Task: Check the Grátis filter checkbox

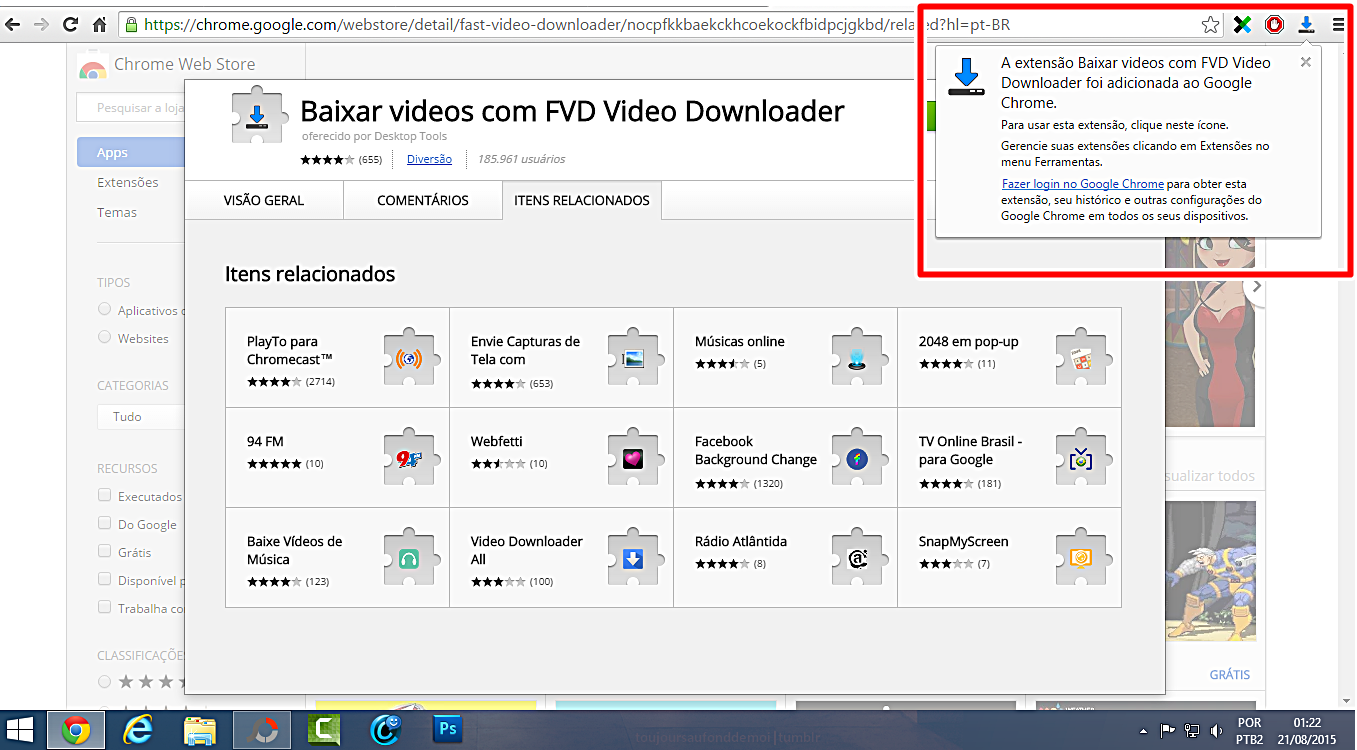Action: click(105, 551)
